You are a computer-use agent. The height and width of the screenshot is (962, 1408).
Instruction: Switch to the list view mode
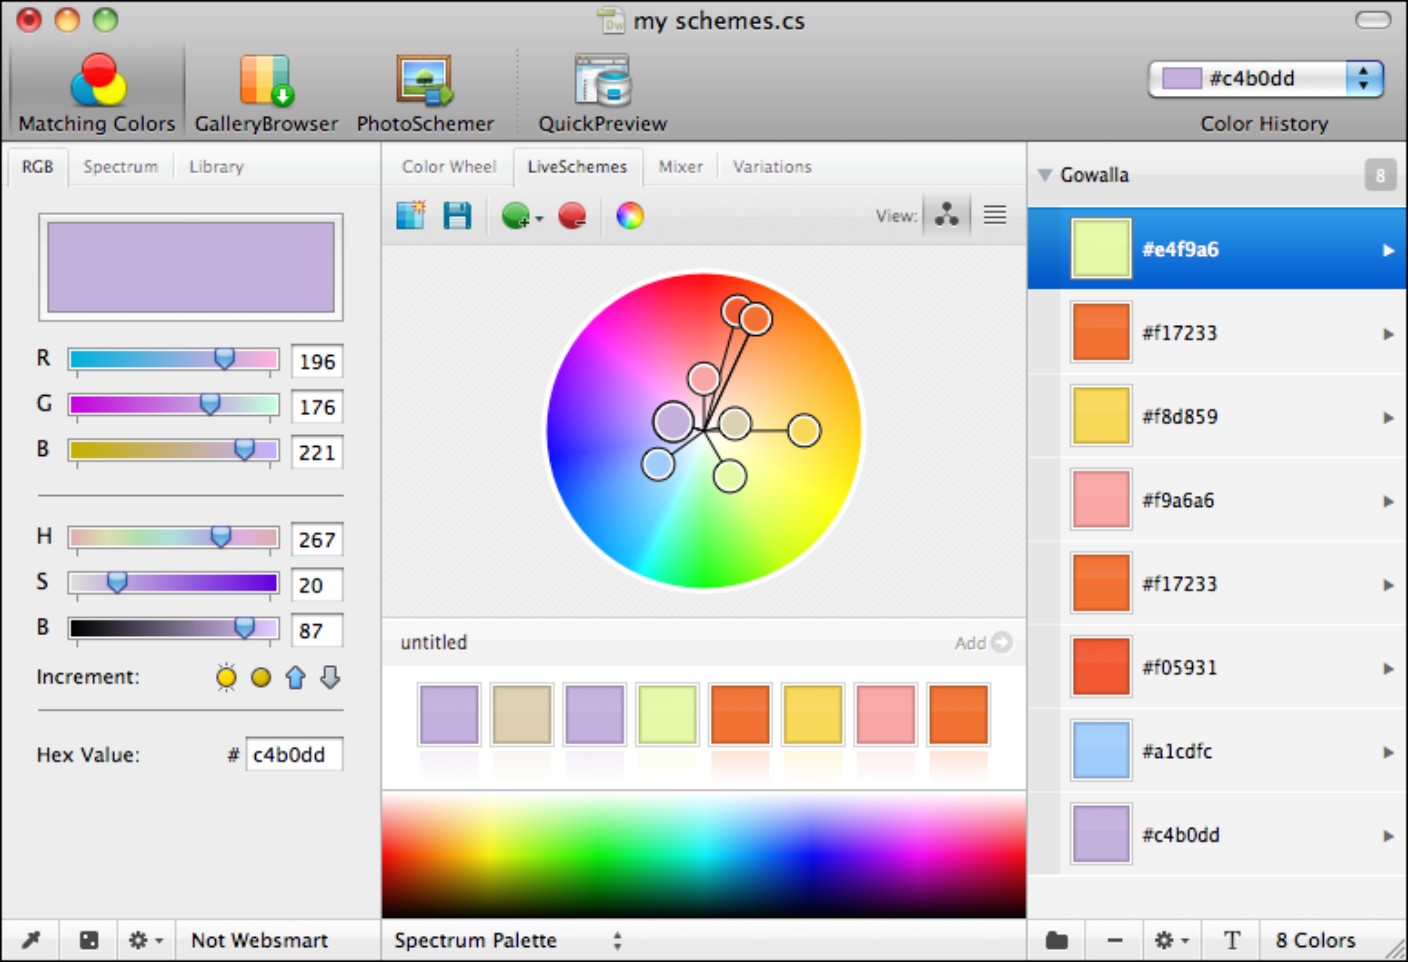pyautogui.click(x=995, y=215)
